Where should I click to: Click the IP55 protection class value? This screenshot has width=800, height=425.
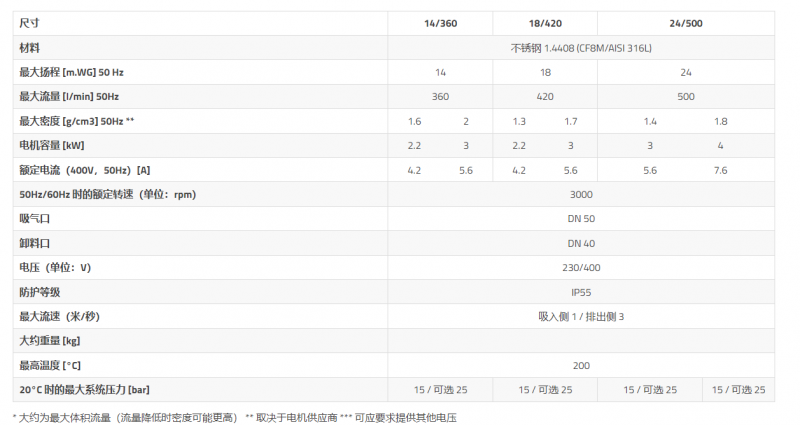pyautogui.click(x=581, y=292)
